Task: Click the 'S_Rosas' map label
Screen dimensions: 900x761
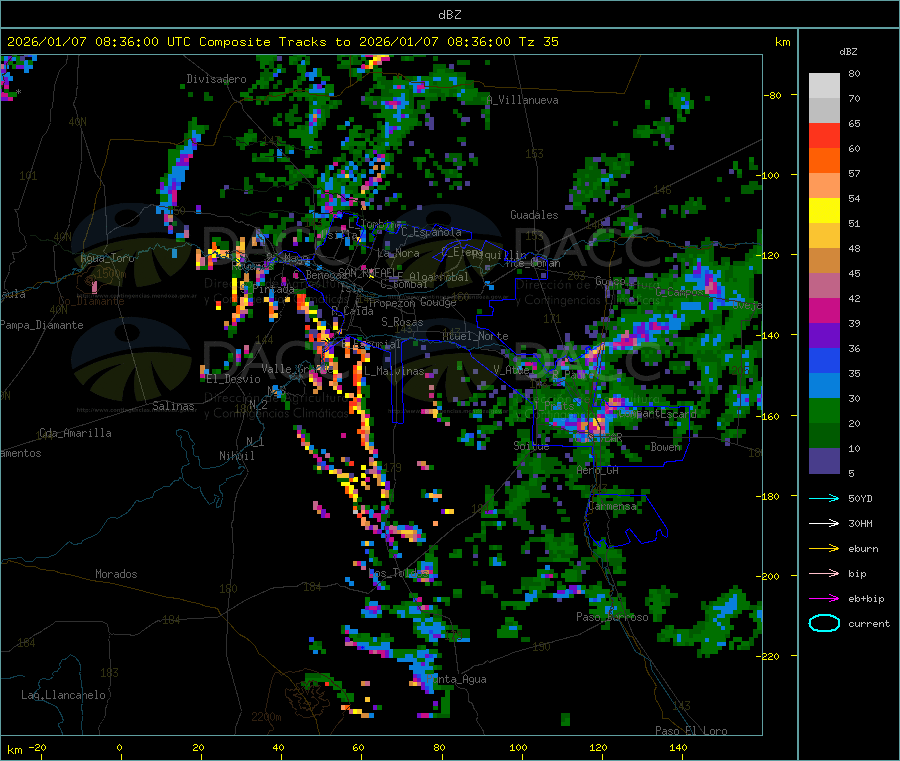Action: [x=402, y=322]
